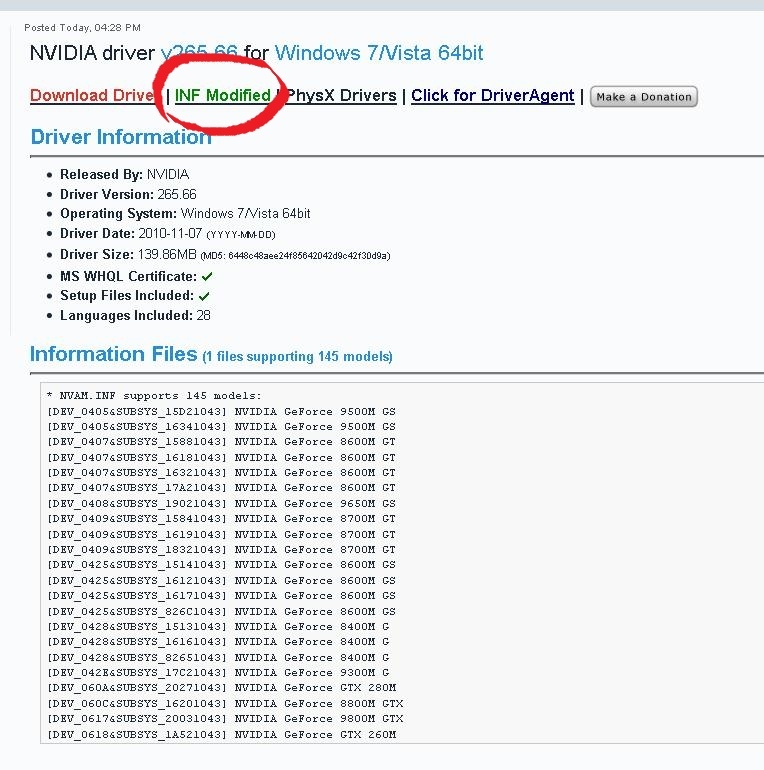Click the green MS WHQL Certificate checkmark
This screenshot has width=764, height=770.
206,276
